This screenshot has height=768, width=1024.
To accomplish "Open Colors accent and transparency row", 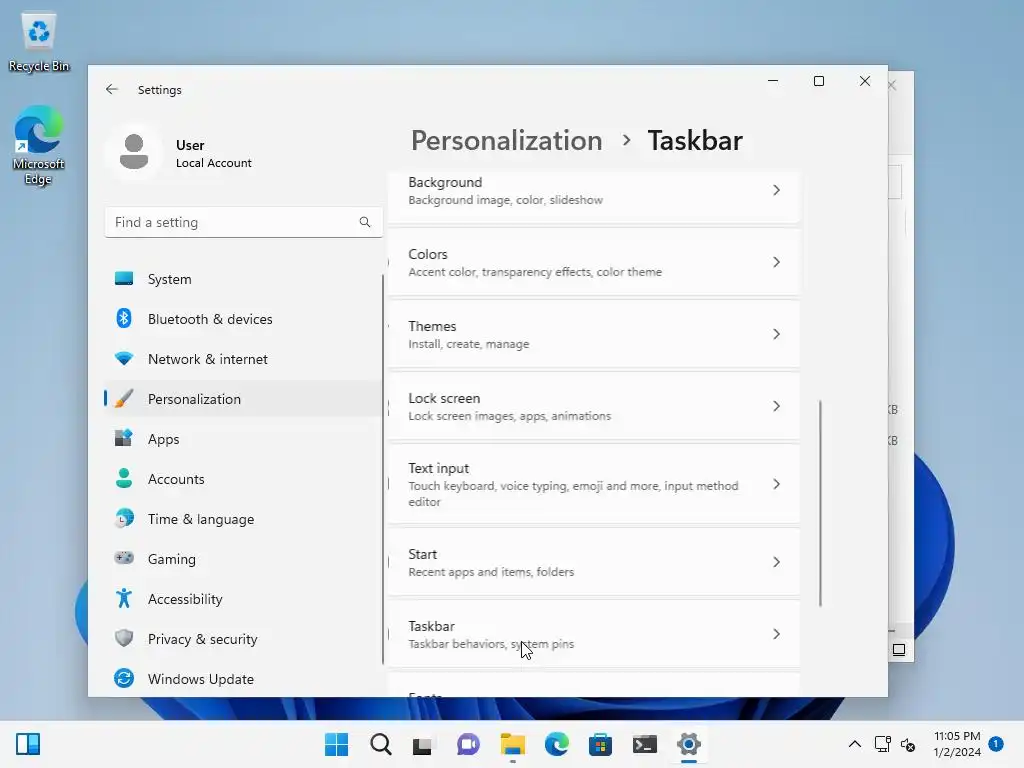I will tap(594, 262).
